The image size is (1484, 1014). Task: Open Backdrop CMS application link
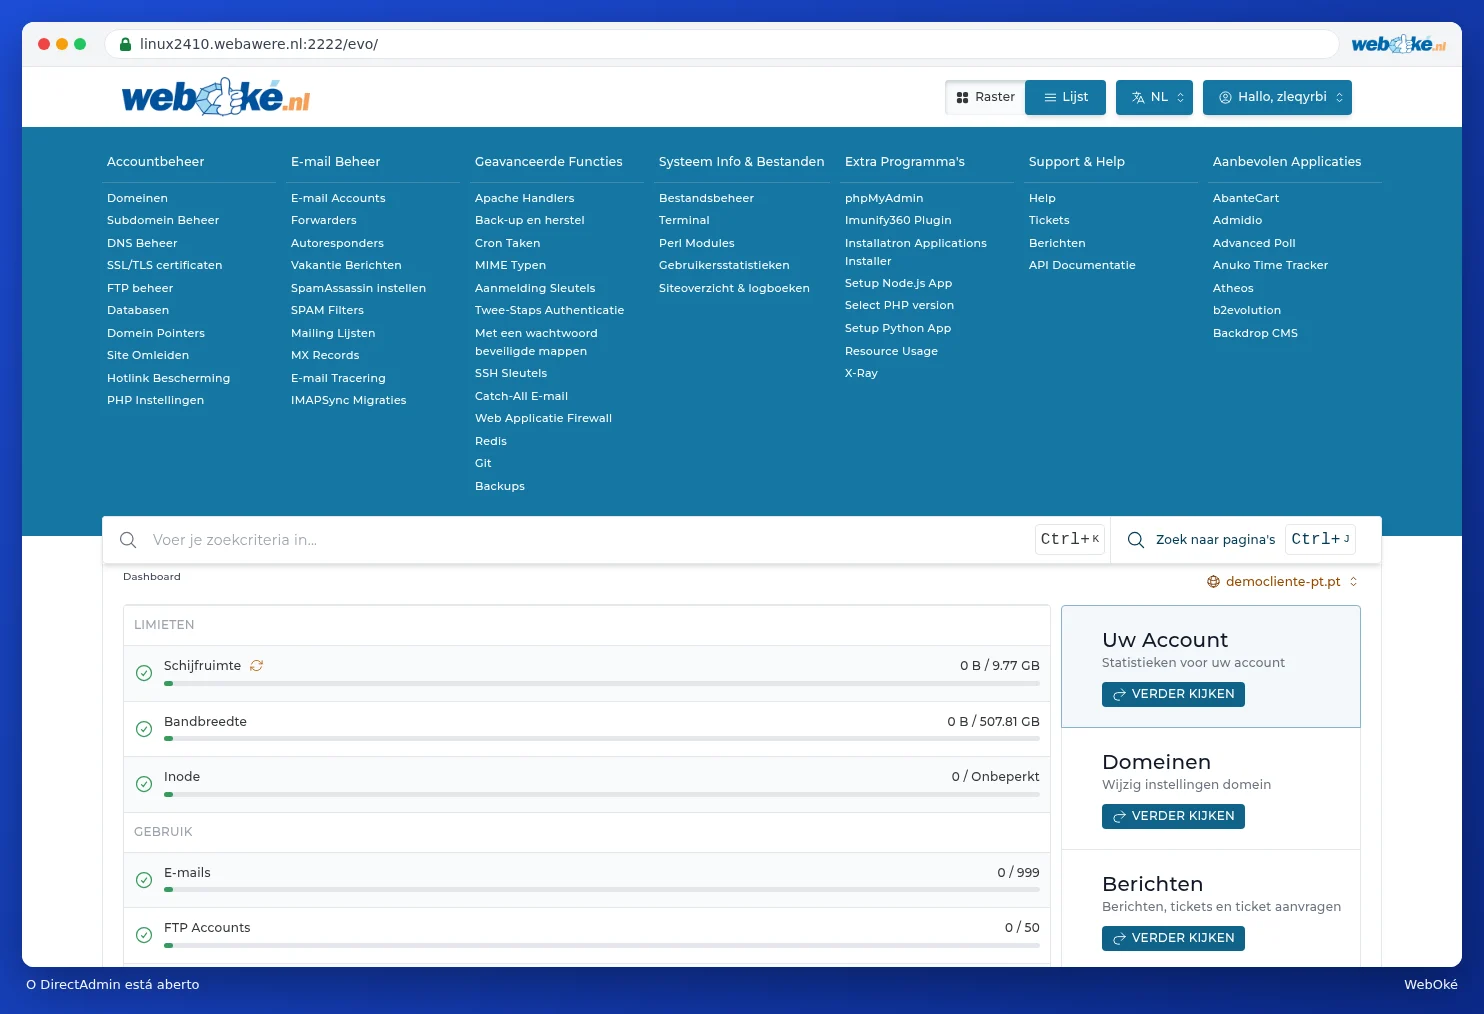(1255, 333)
